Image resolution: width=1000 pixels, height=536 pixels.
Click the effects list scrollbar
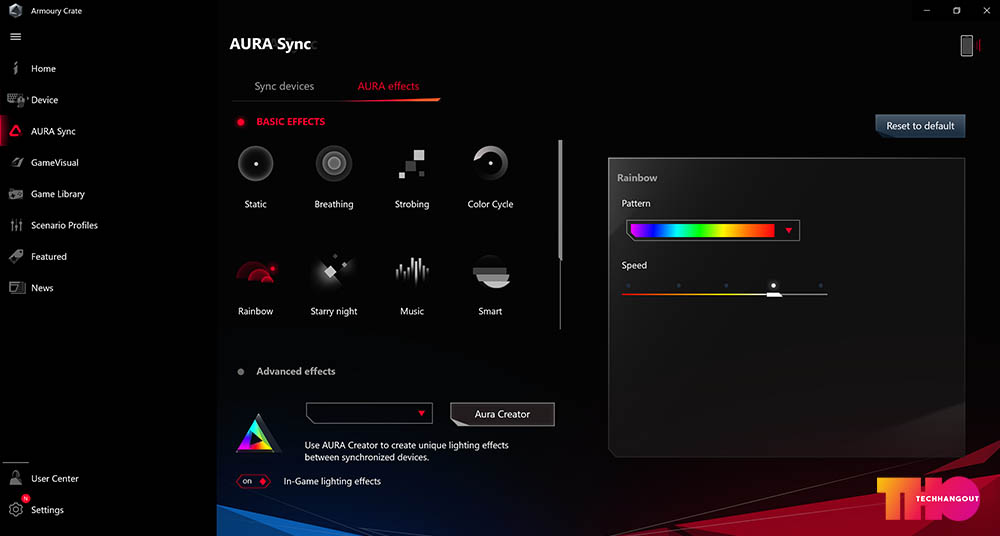(x=560, y=200)
